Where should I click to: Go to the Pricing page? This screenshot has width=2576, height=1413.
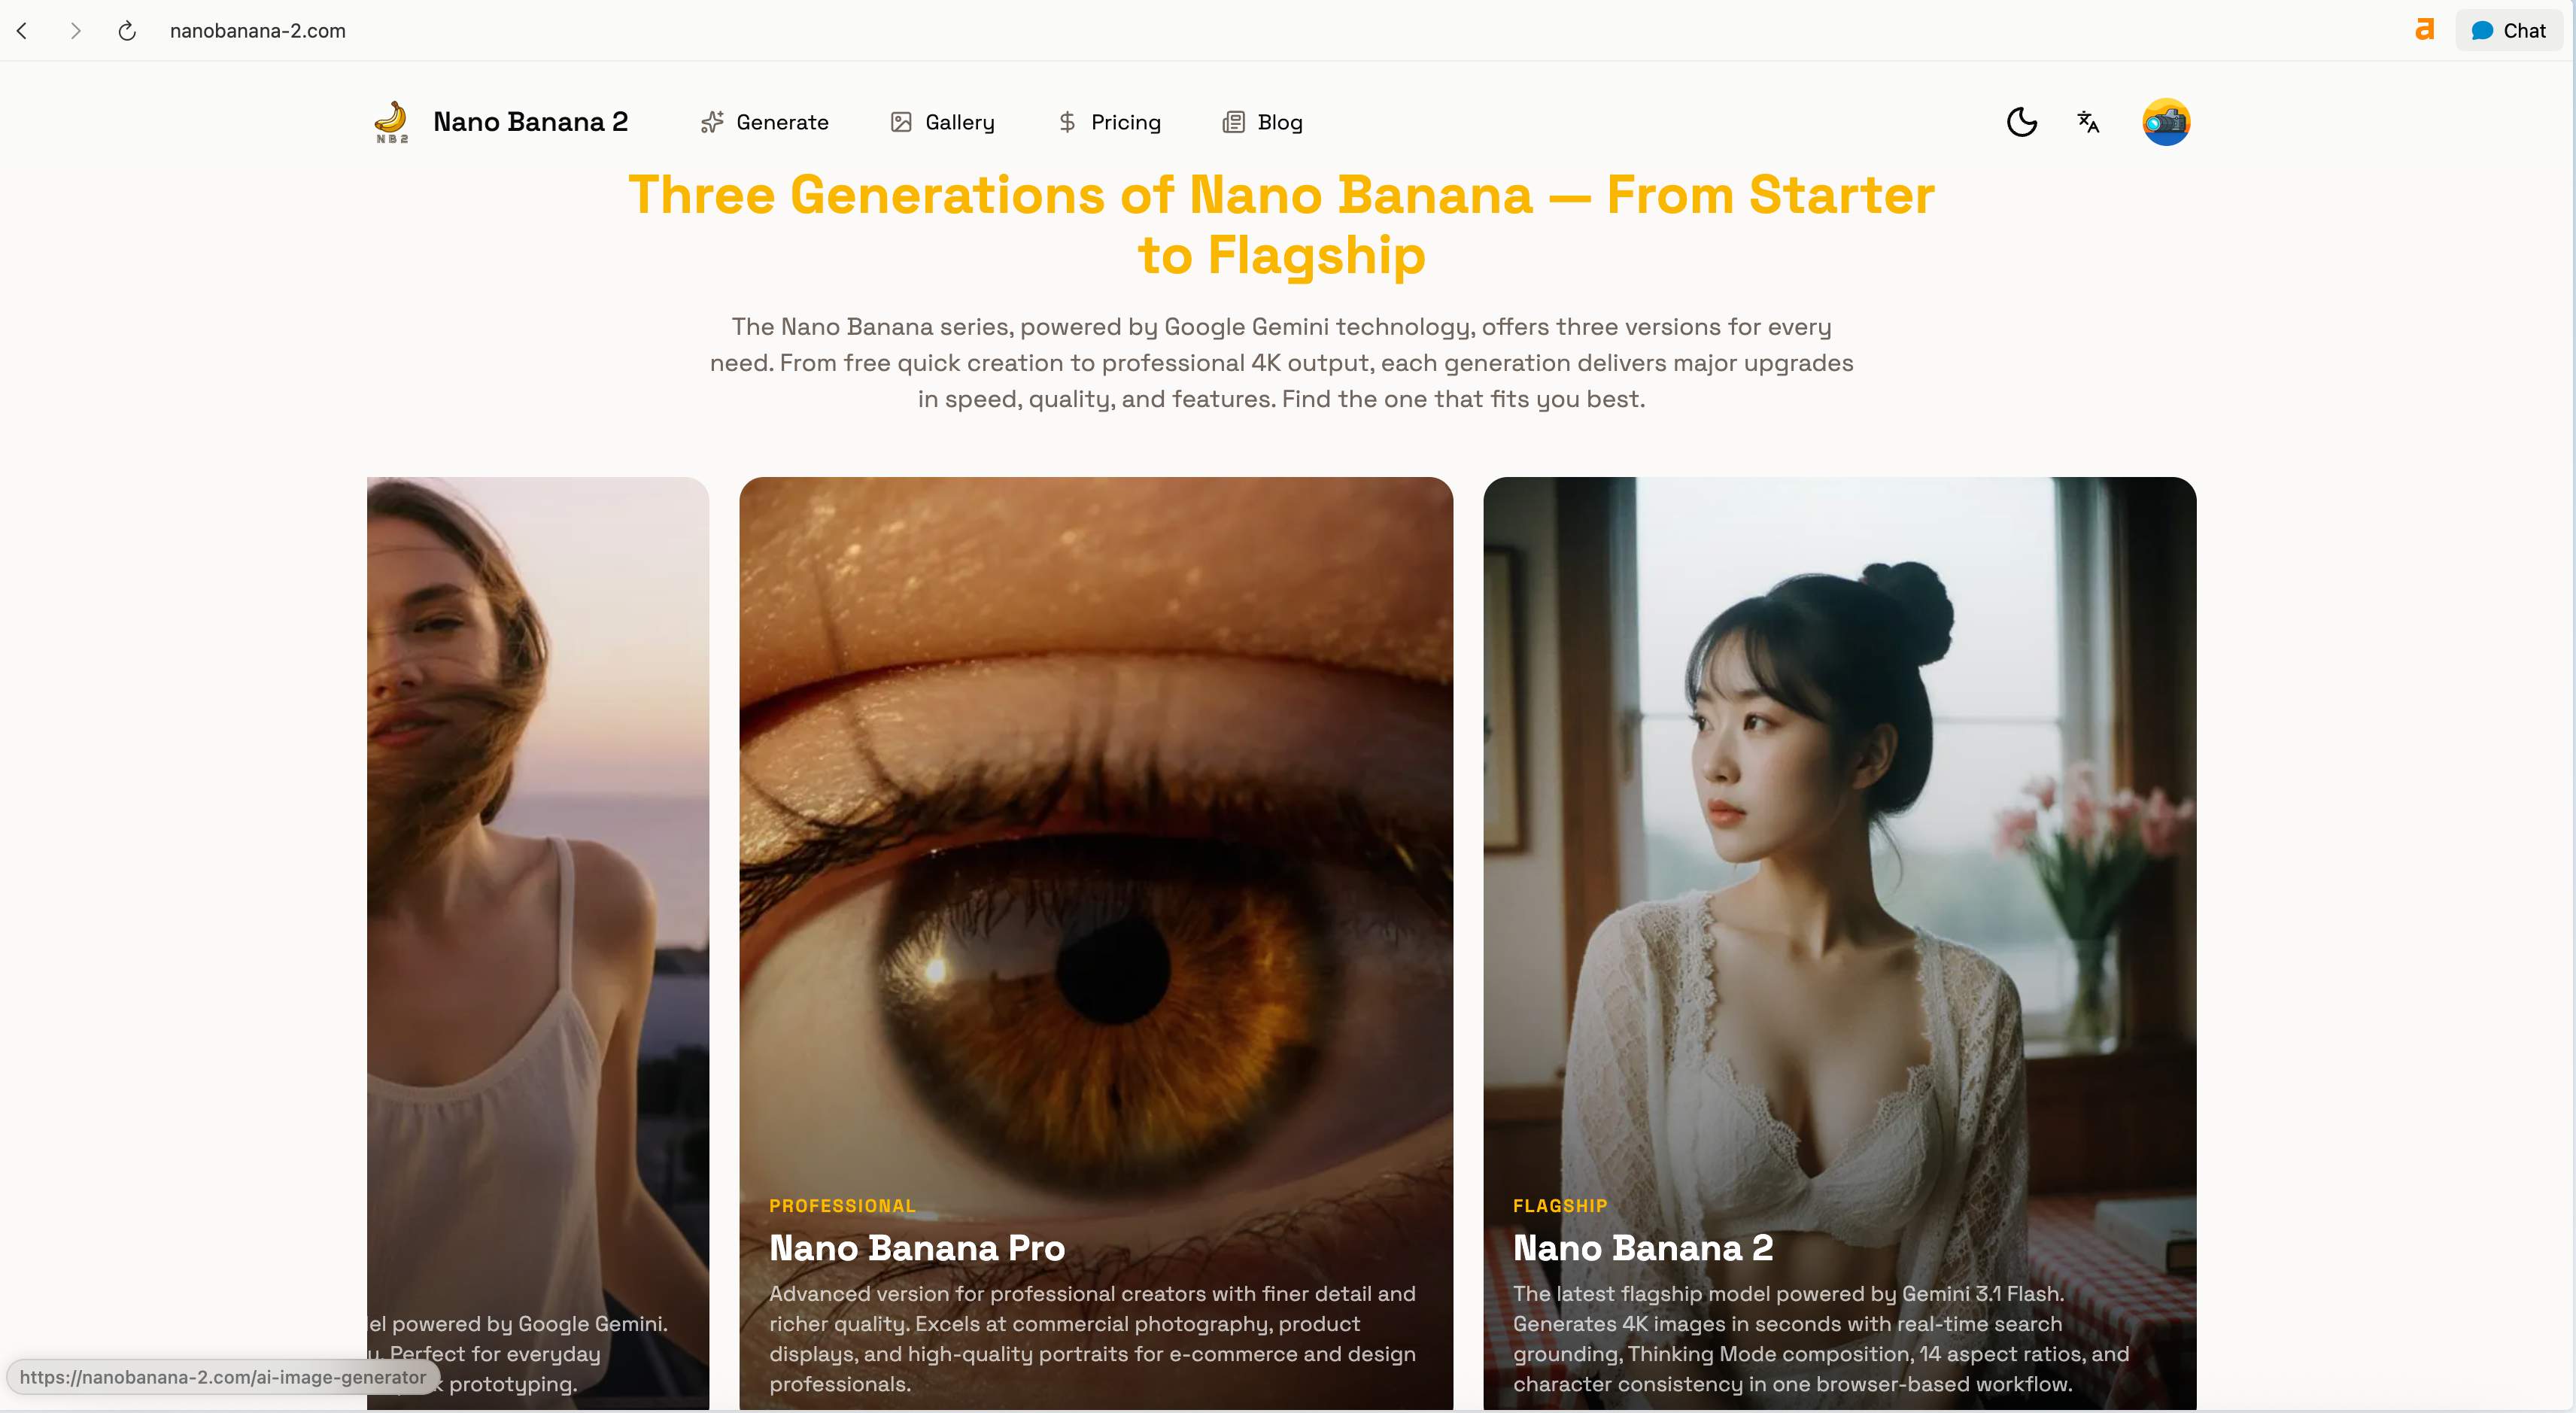click(1109, 122)
